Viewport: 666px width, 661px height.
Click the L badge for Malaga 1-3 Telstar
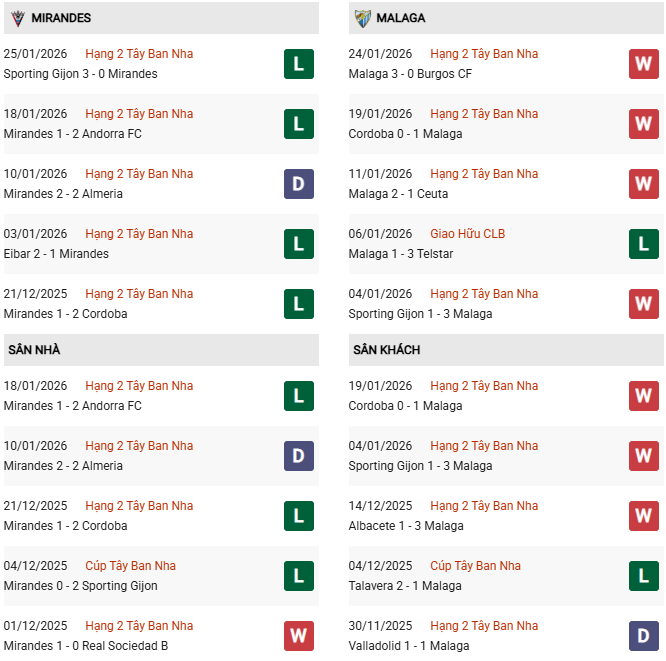click(x=643, y=244)
